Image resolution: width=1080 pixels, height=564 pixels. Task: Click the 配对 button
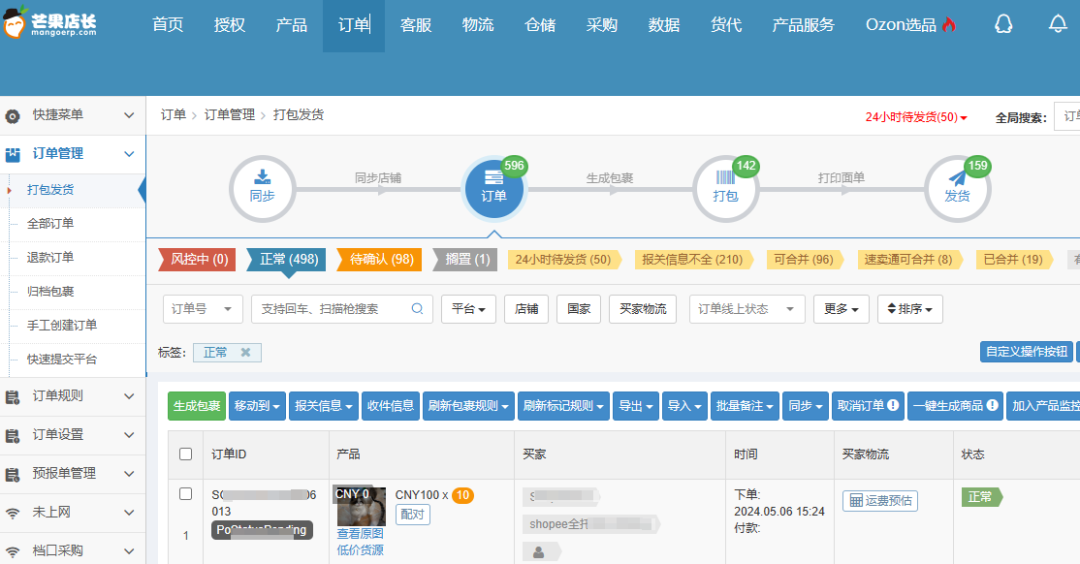tap(413, 514)
